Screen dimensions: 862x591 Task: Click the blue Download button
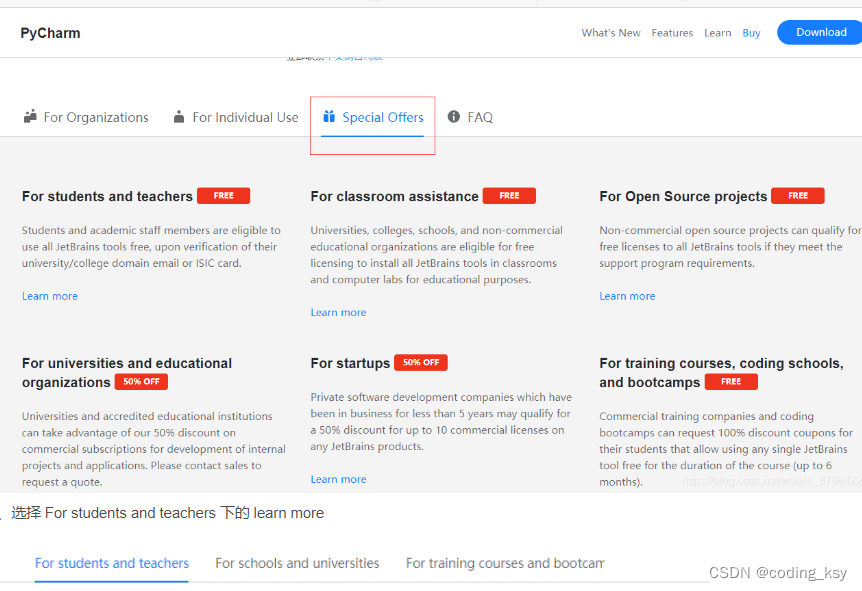[821, 32]
